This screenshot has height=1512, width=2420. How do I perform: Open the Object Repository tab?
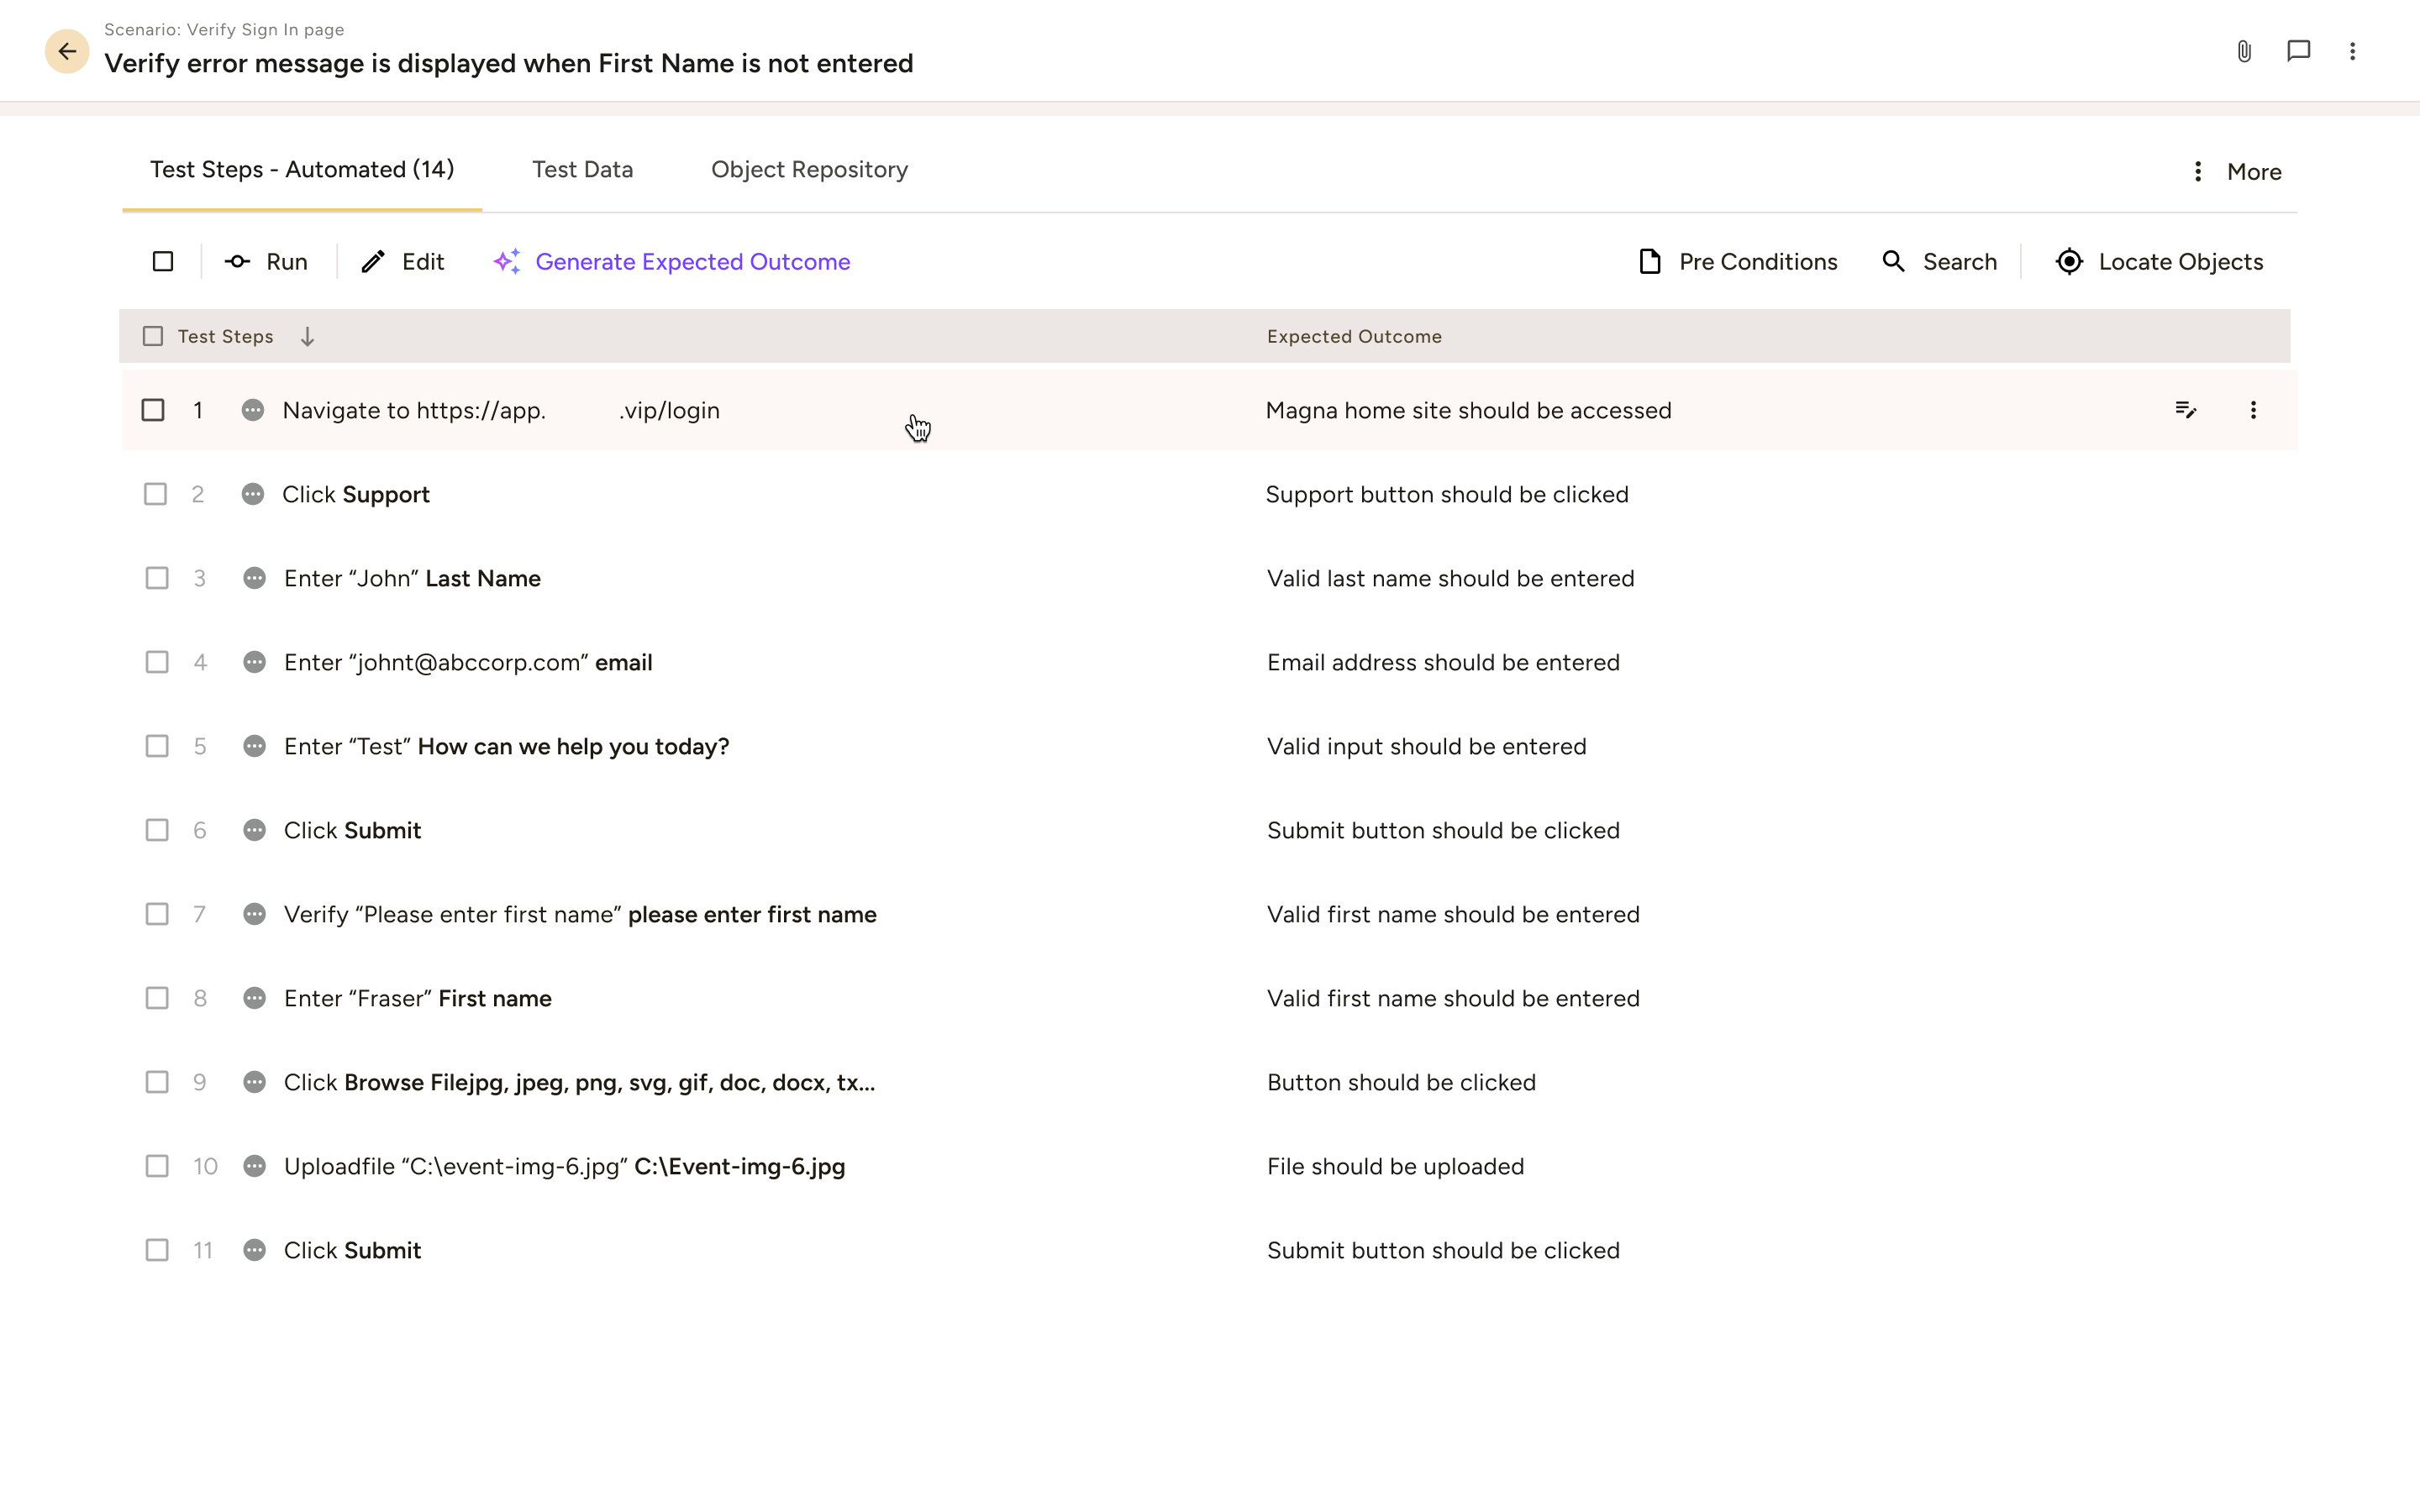coord(808,169)
